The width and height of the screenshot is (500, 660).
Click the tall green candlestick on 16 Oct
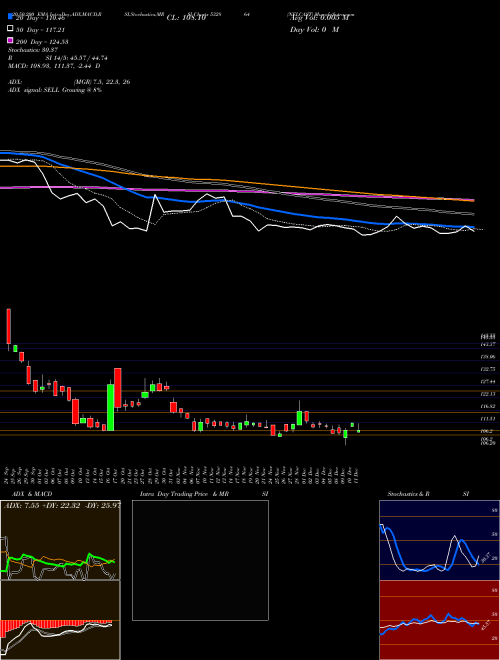[111, 406]
